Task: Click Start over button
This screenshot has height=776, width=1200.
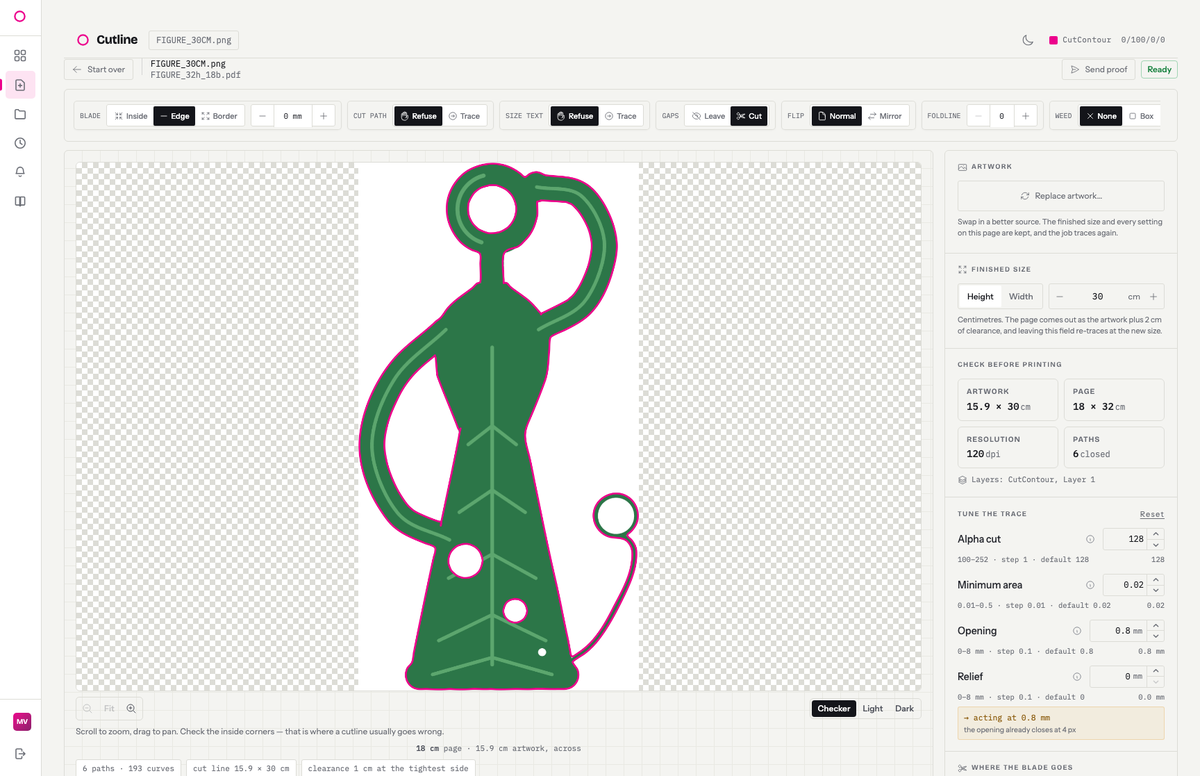Action: tap(99, 69)
